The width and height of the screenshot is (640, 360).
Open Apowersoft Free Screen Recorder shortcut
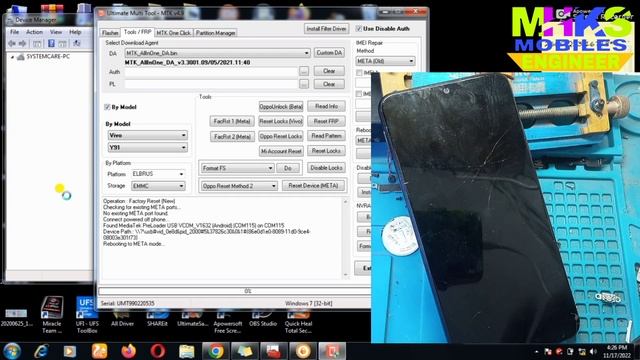[228, 320]
